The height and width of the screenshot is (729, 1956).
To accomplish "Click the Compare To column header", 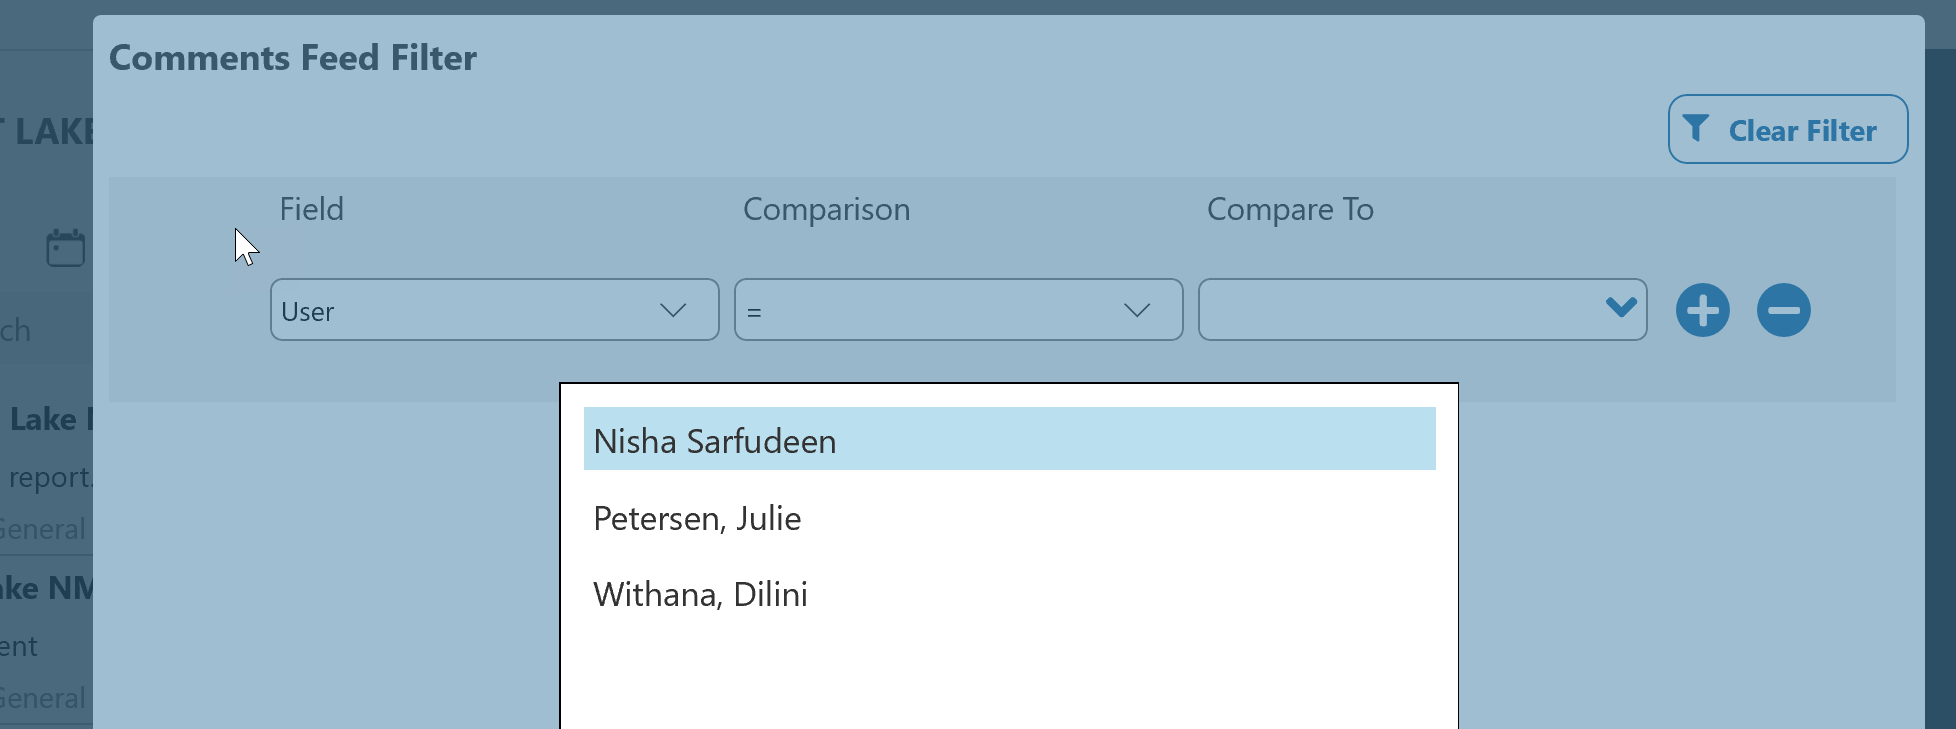I will click(1289, 209).
